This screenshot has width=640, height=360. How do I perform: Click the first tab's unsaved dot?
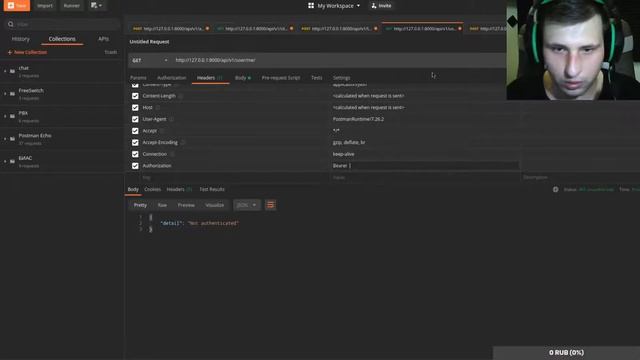[x=207, y=29]
